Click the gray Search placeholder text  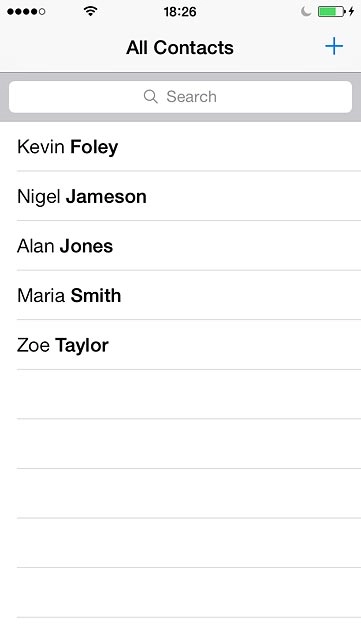191,97
